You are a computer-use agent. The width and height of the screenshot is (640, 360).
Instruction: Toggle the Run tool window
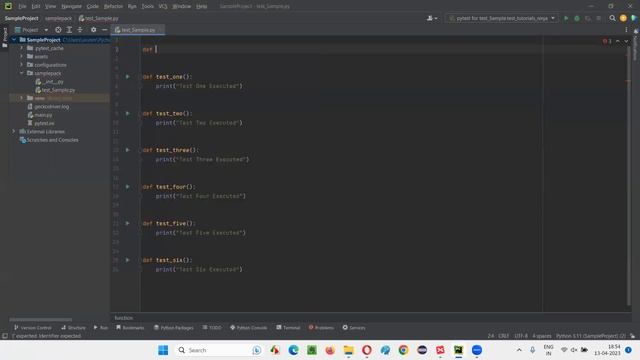click(x=100, y=328)
